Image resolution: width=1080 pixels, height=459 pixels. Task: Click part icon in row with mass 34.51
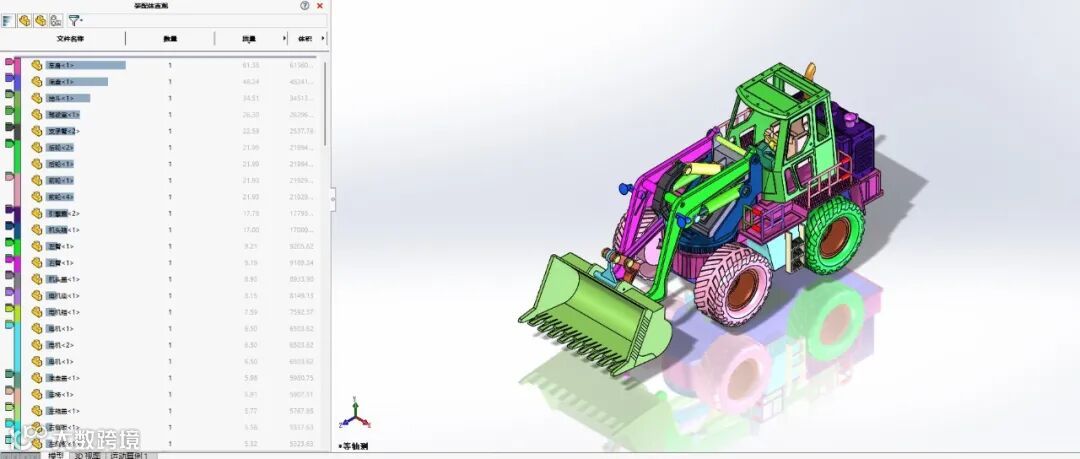37,98
